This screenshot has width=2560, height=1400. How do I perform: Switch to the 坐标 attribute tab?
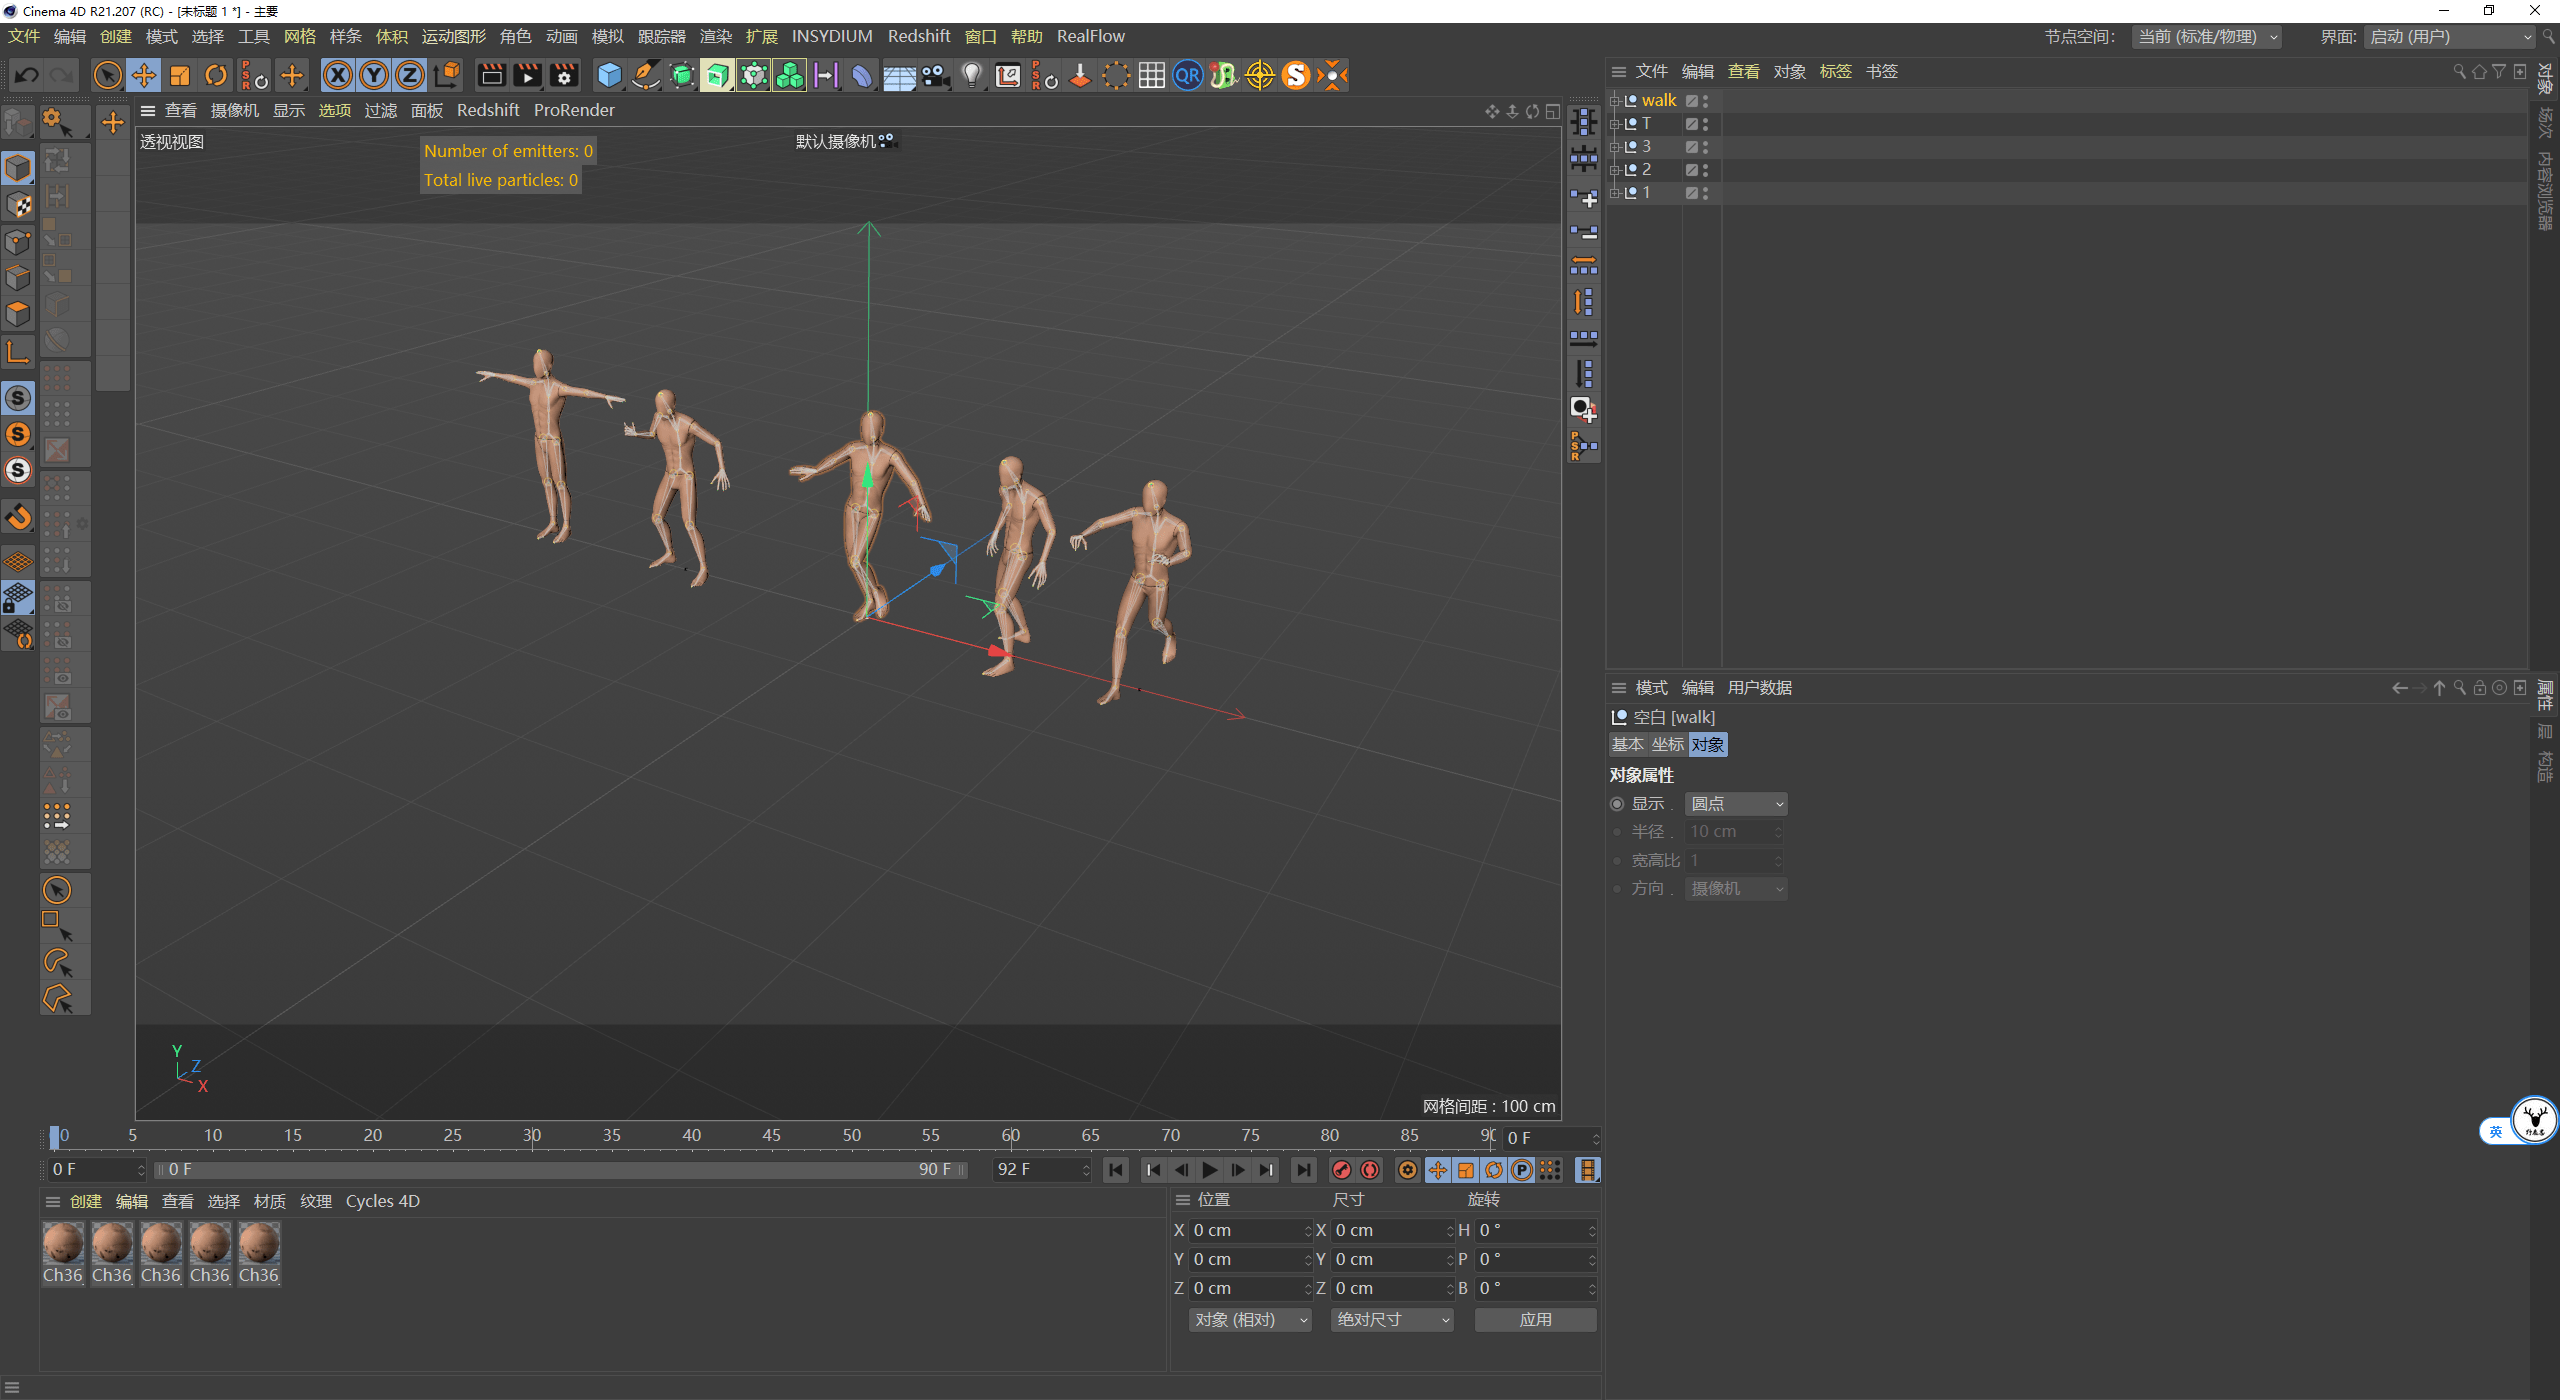click(x=1667, y=745)
